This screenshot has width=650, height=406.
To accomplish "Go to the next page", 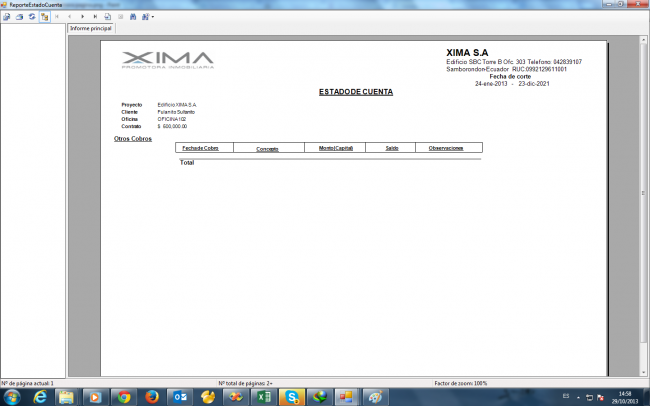I will [82, 17].
